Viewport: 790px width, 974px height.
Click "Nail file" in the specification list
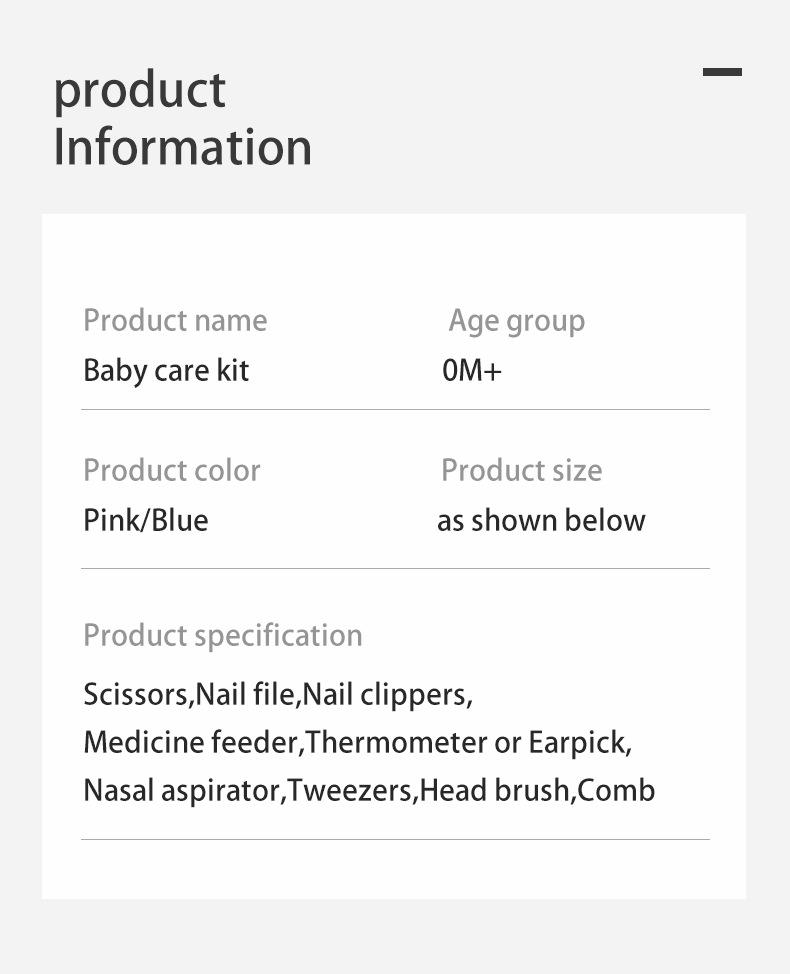click(246, 694)
